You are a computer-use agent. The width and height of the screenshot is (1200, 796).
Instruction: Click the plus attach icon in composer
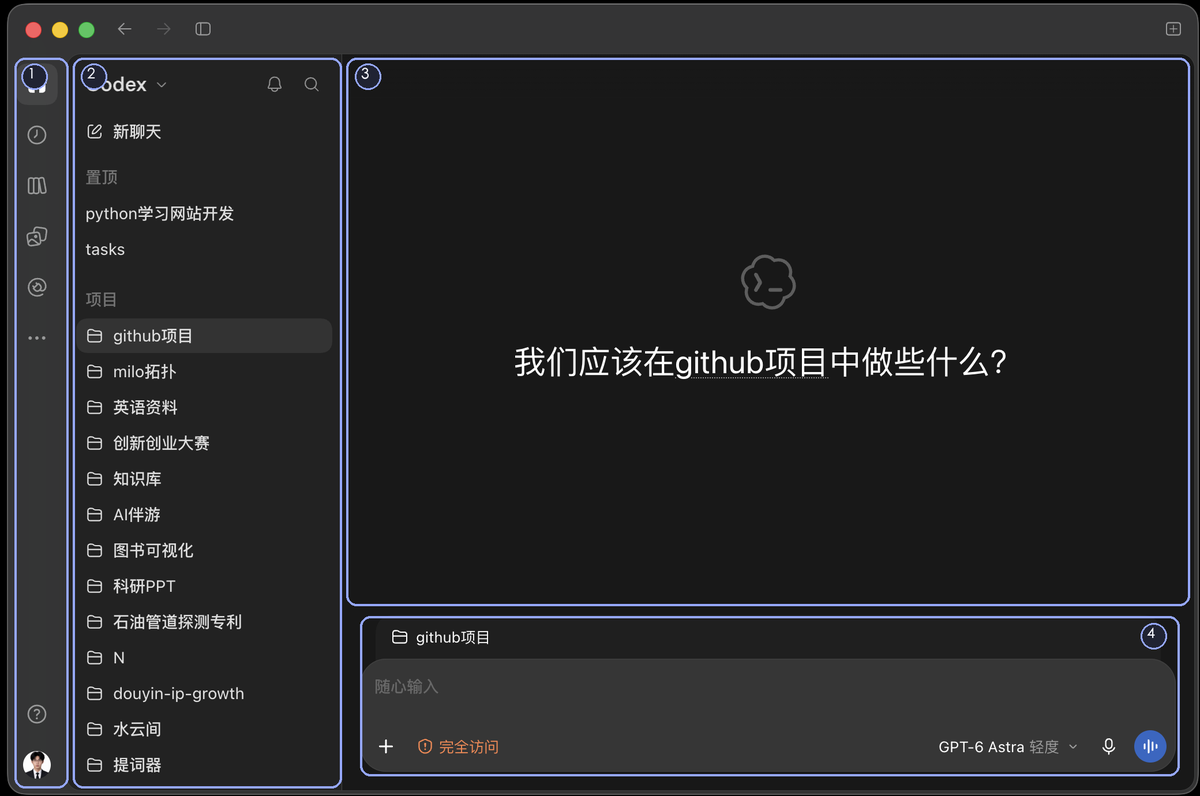(x=386, y=747)
